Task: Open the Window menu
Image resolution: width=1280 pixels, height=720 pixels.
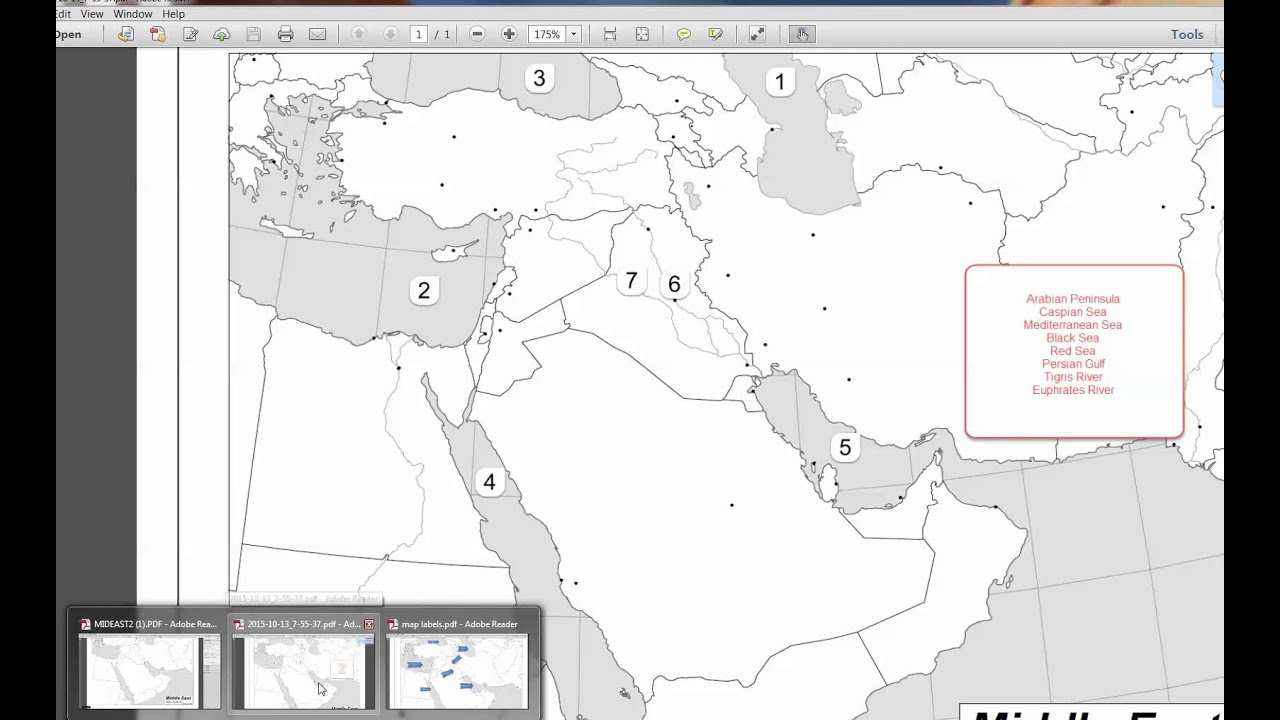Action: [x=132, y=14]
